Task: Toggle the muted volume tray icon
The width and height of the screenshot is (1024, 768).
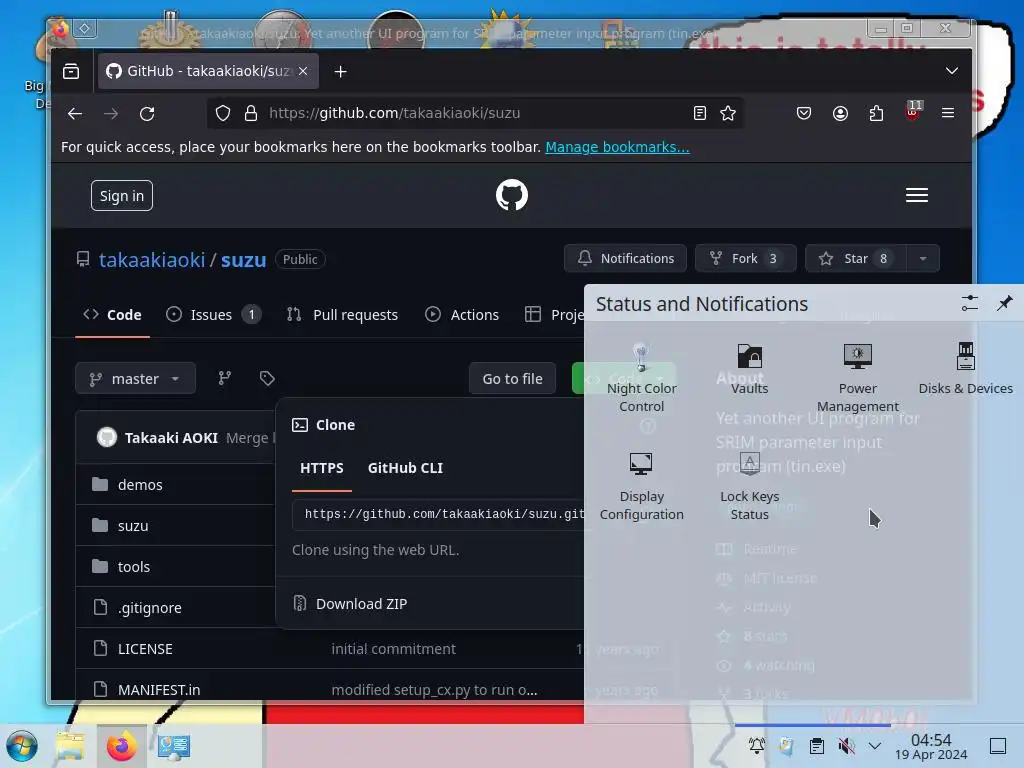Action: coord(846,746)
